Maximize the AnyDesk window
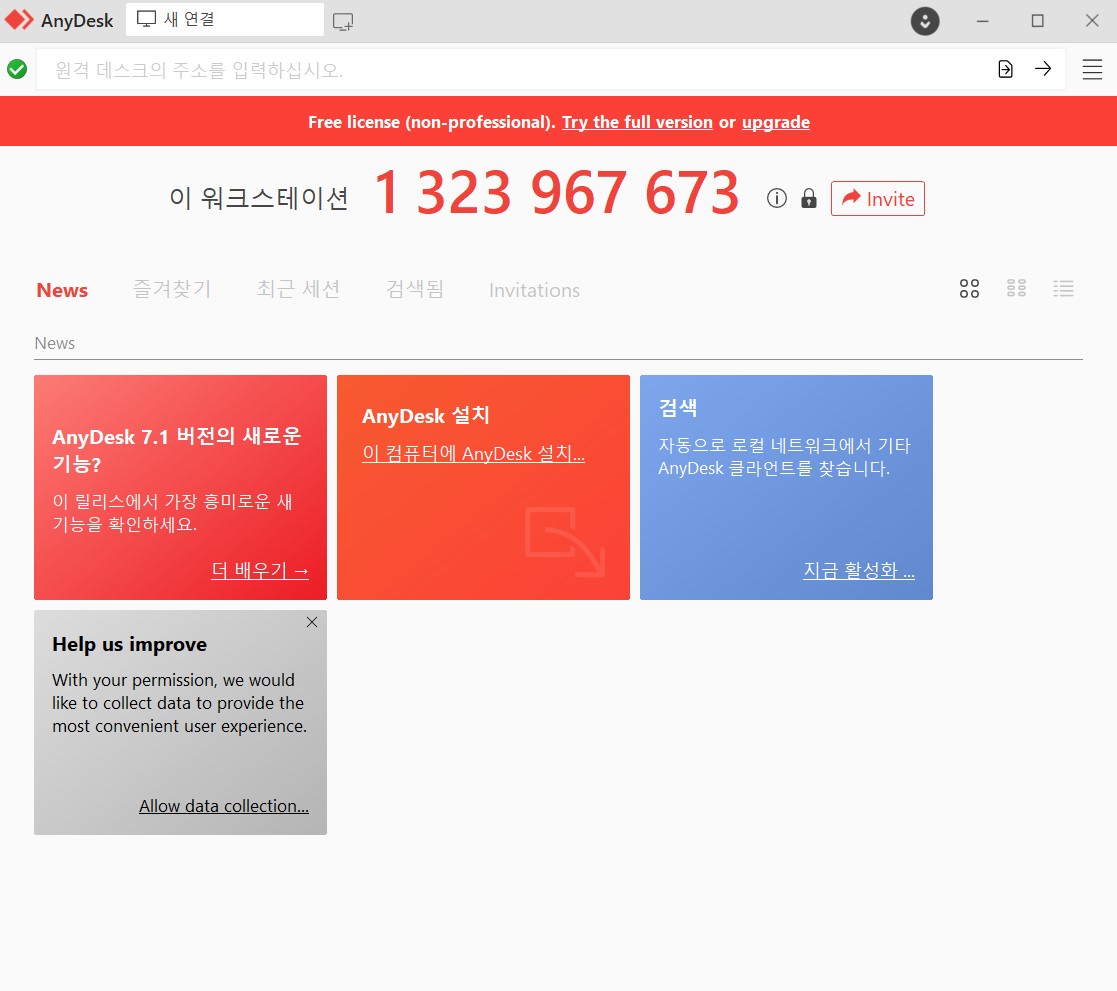The image size is (1117, 991). [x=1037, y=21]
